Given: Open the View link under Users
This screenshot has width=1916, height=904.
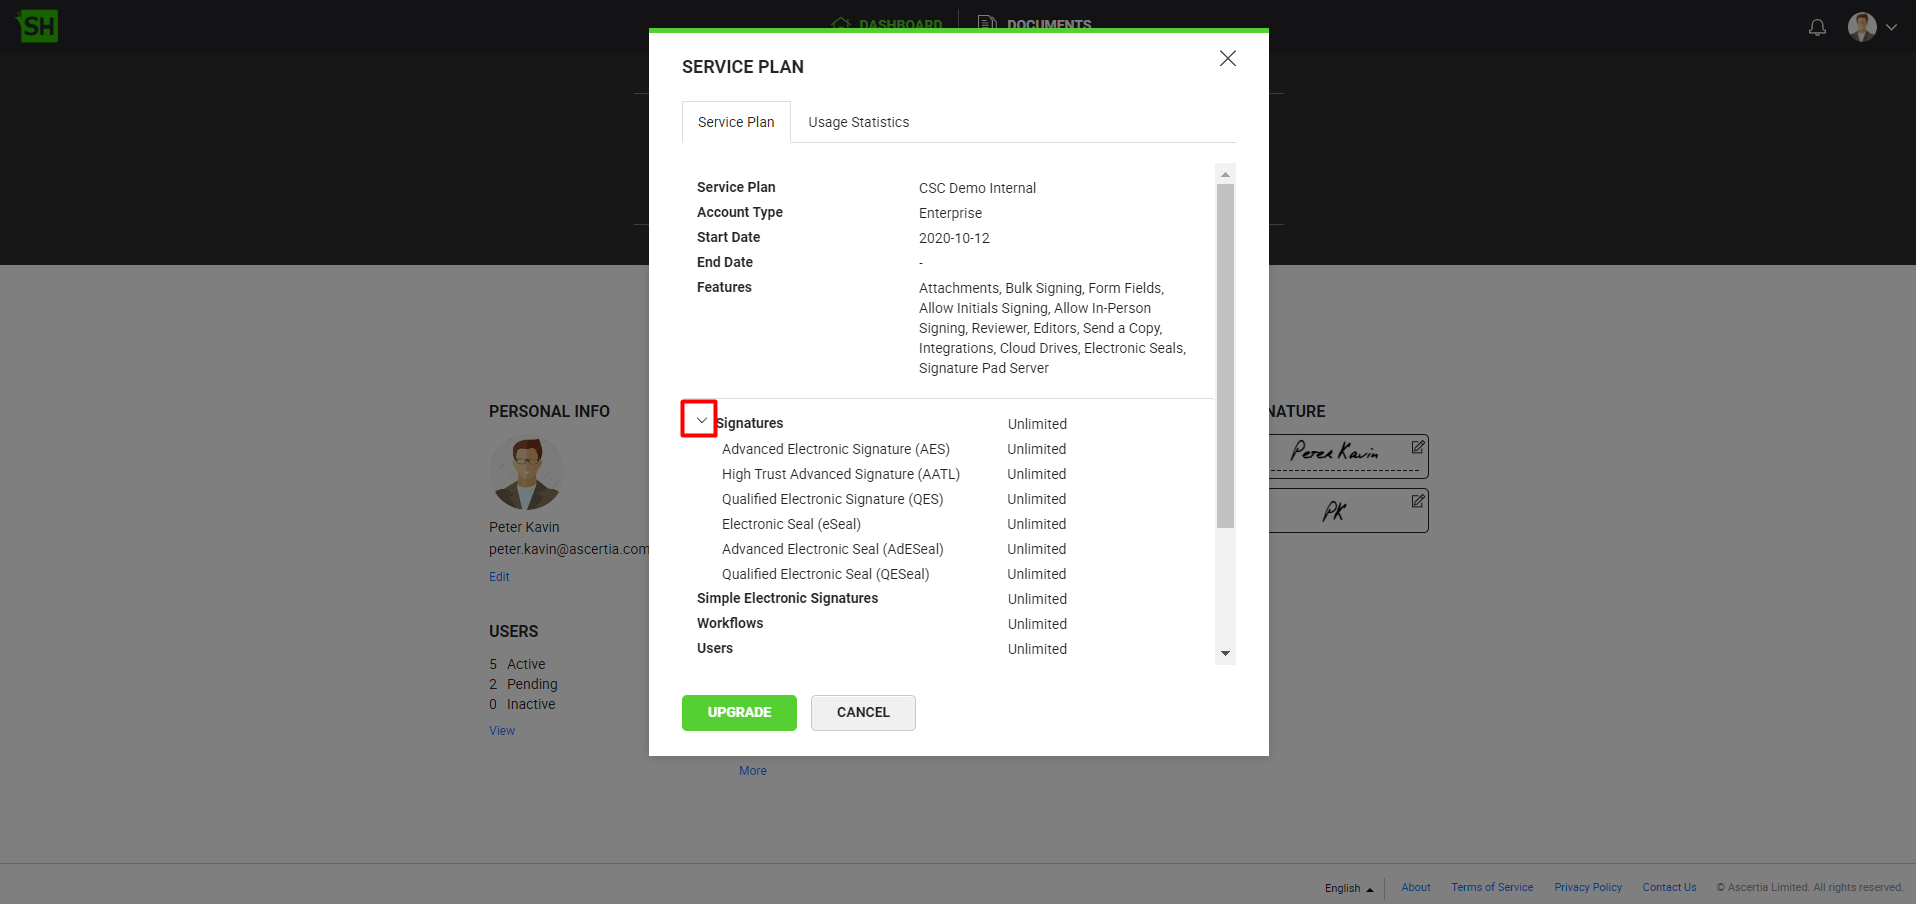Looking at the screenshot, I should (502, 731).
